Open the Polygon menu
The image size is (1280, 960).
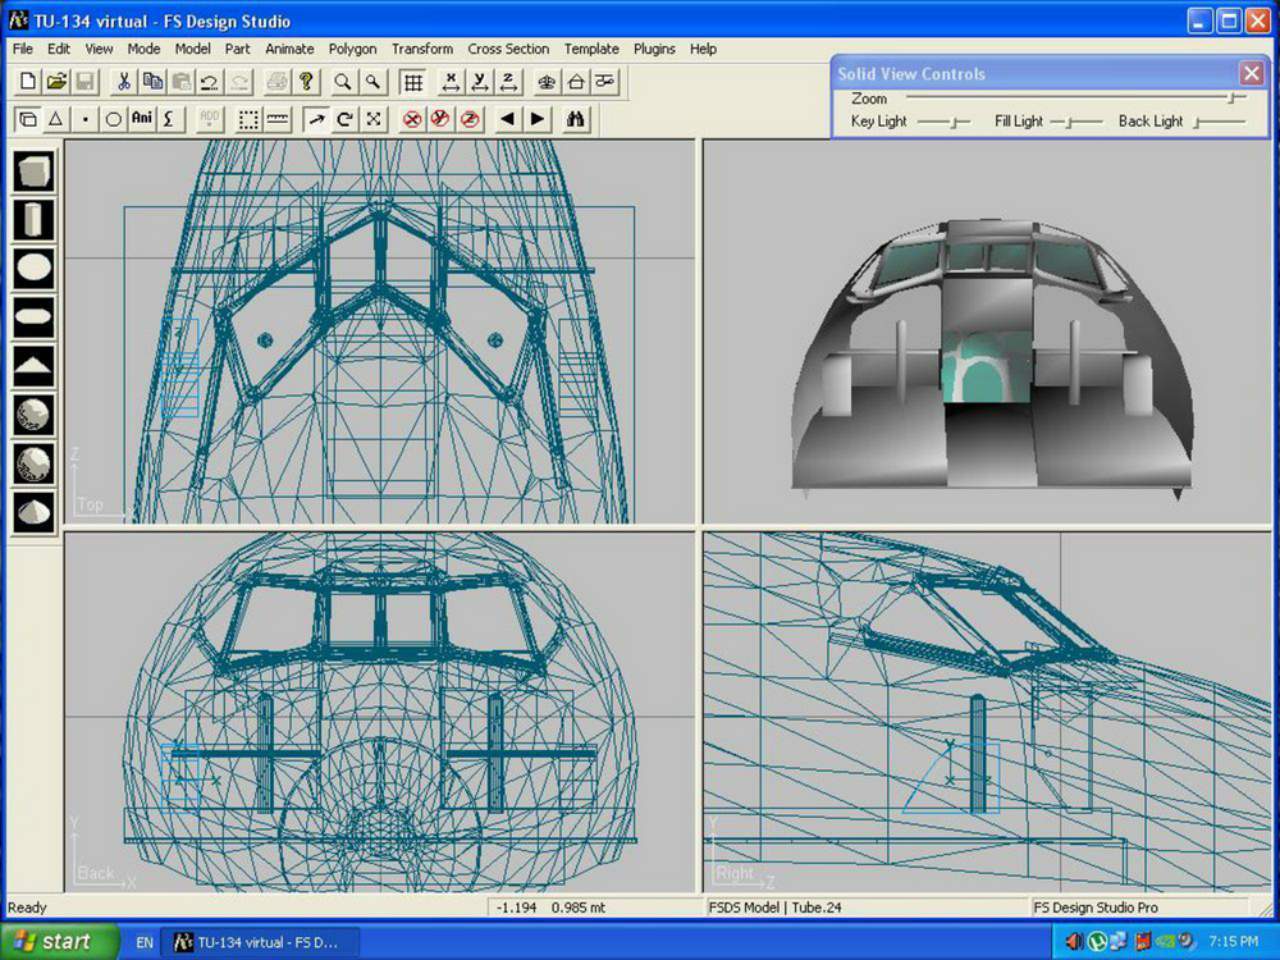pyautogui.click(x=353, y=48)
